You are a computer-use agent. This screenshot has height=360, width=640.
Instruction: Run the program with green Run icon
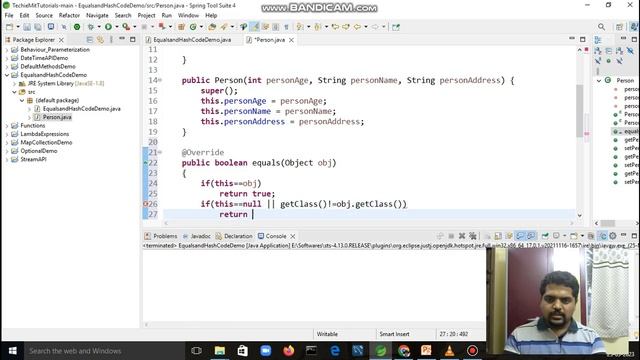click(x=108, y=27)
